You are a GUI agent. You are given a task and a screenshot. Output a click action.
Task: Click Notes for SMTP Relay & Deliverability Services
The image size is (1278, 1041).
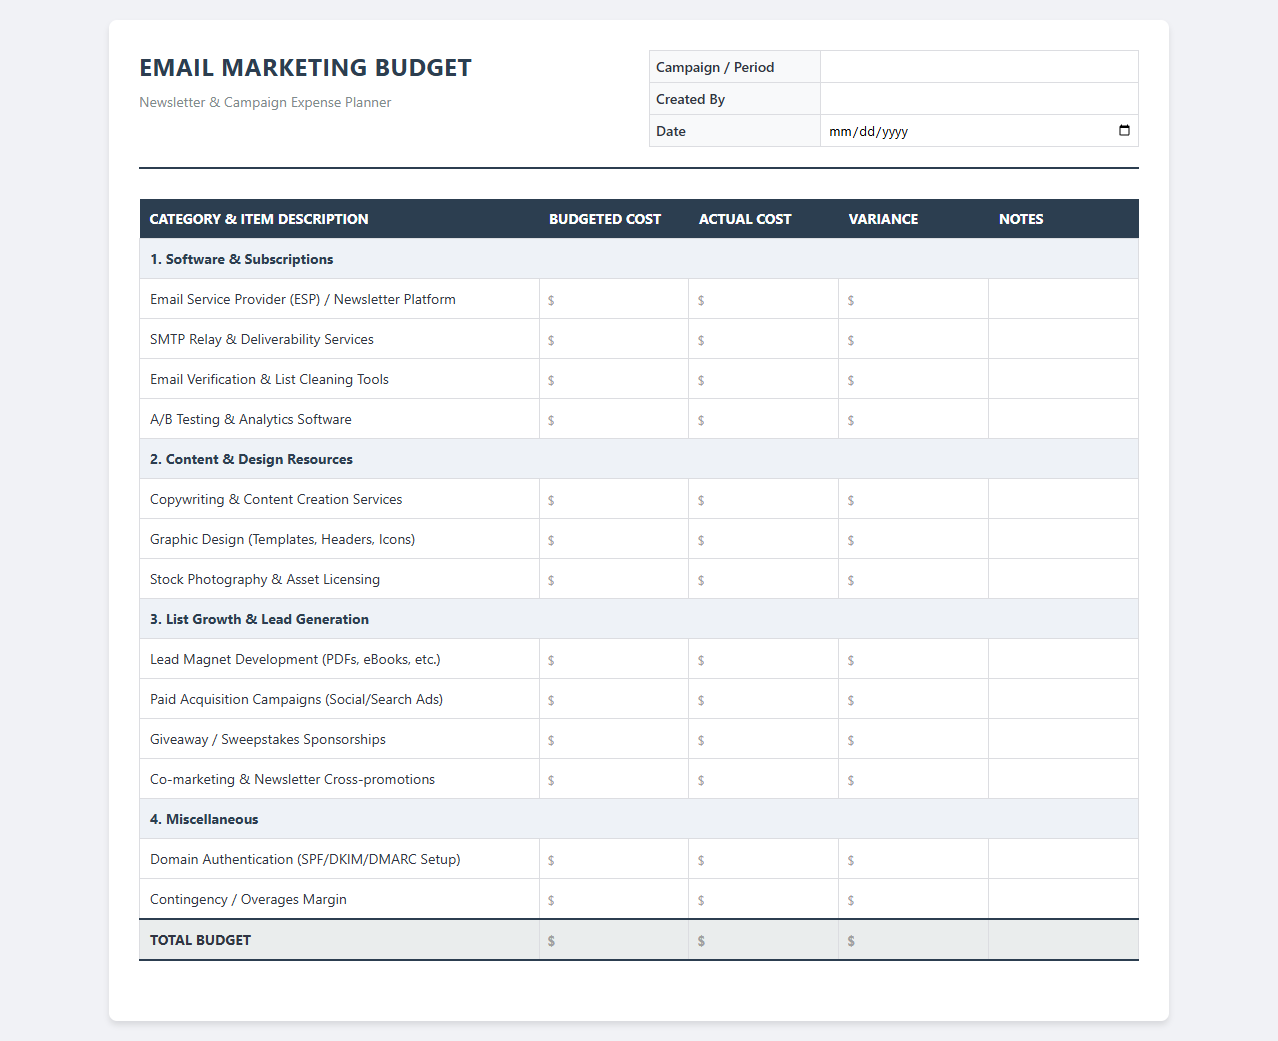[x=1064, y=339]
